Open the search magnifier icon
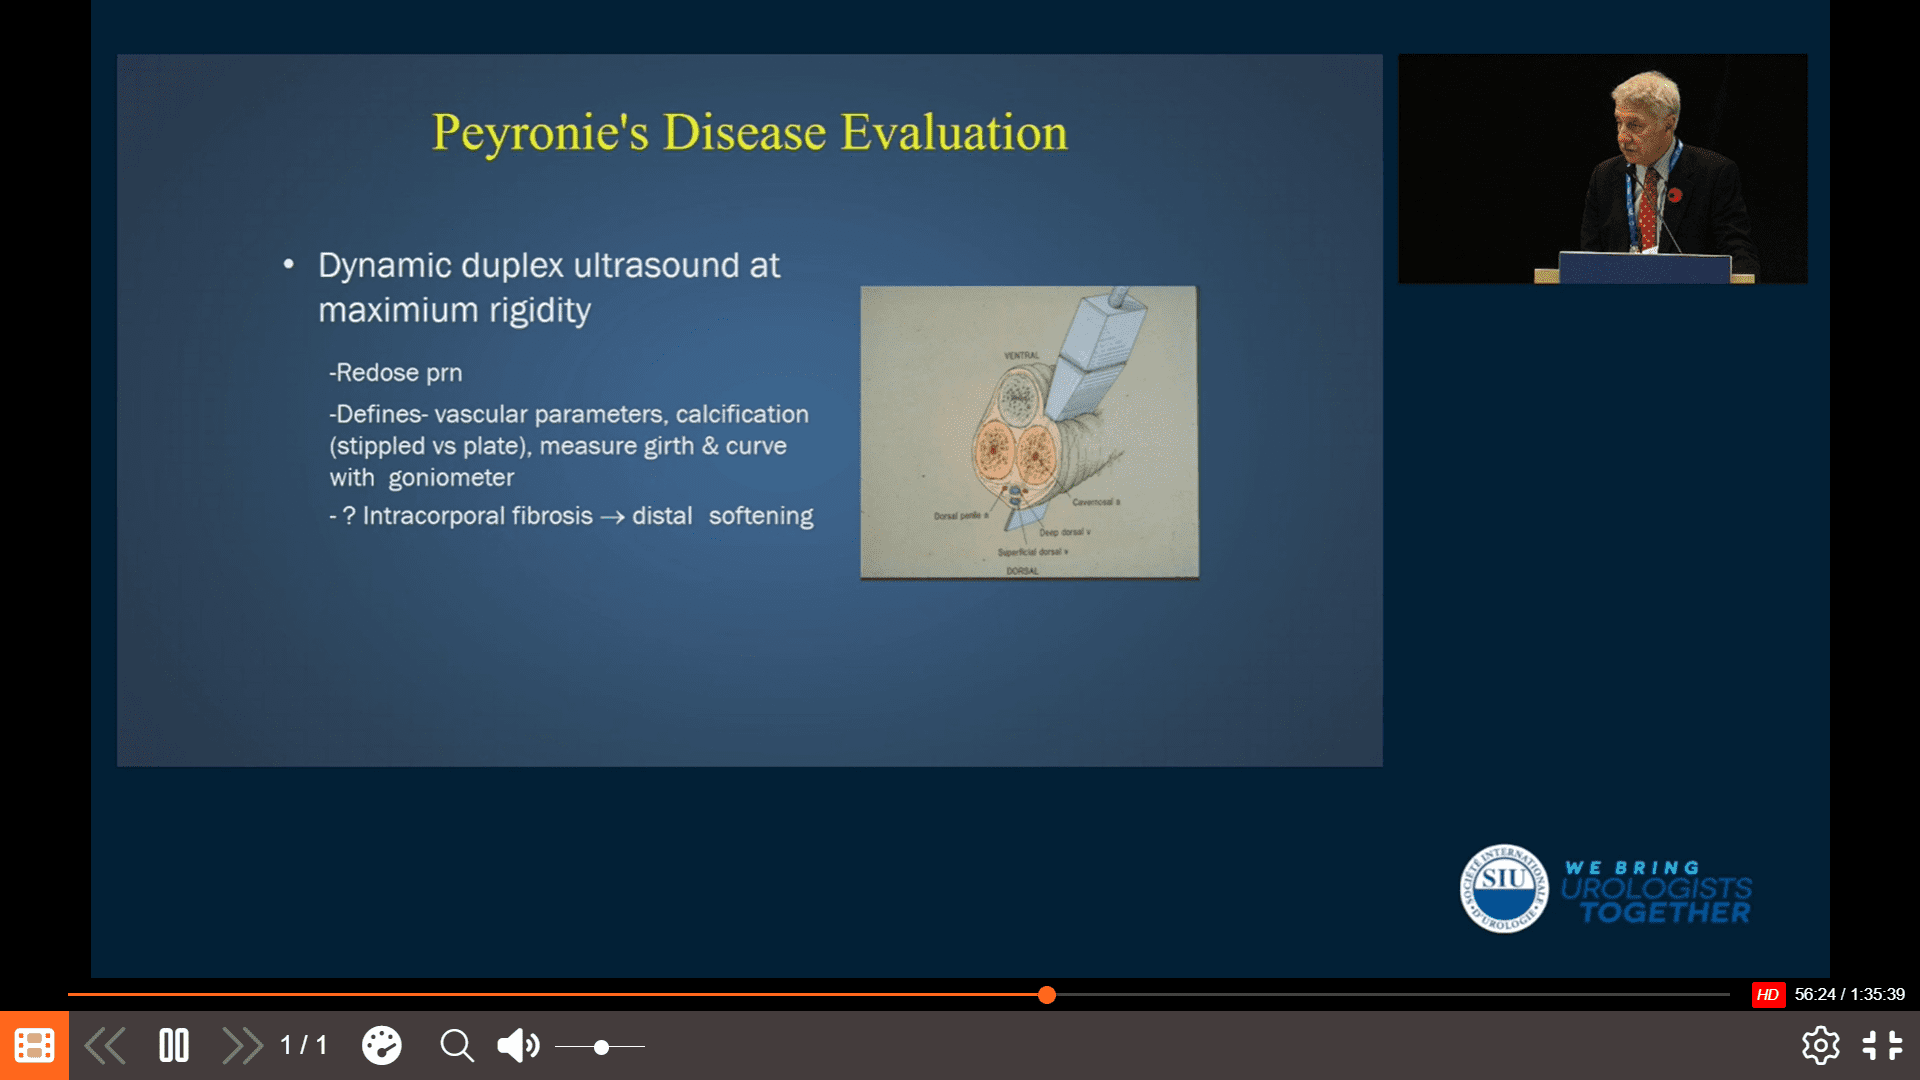 [x=457, y=1046]
